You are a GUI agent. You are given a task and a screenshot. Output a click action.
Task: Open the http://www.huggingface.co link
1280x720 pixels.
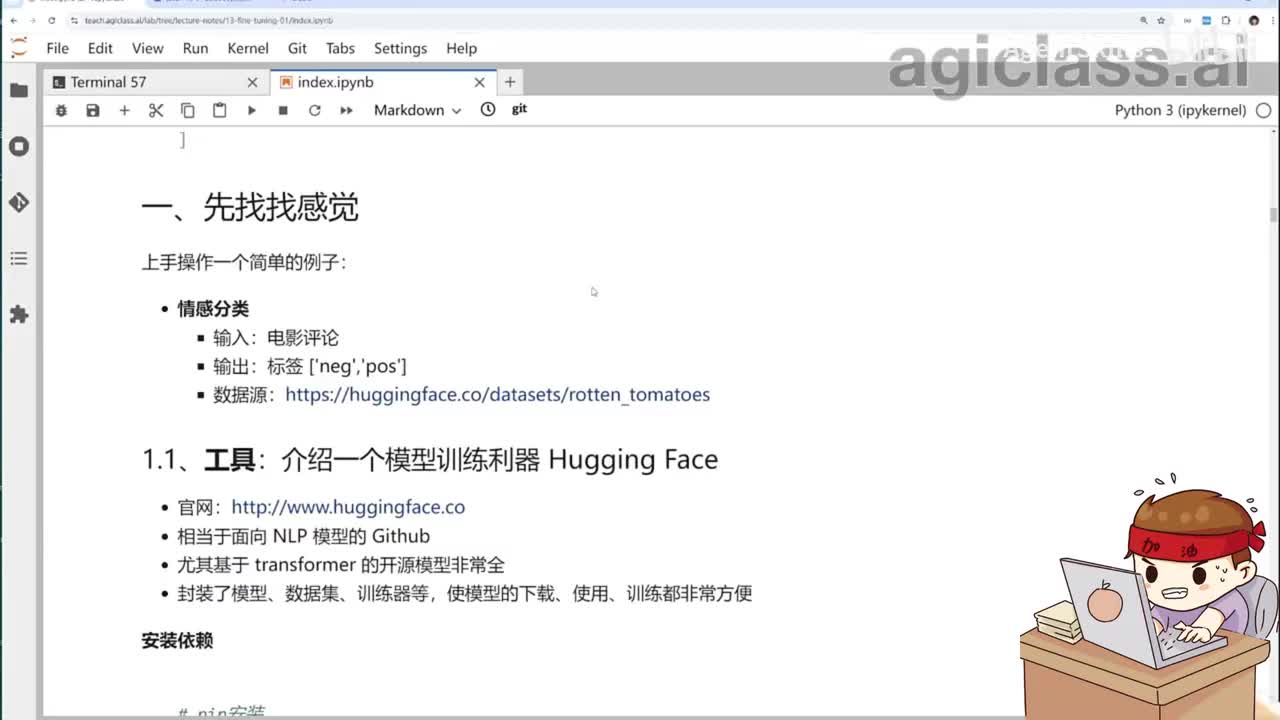[x=348, y=507]
